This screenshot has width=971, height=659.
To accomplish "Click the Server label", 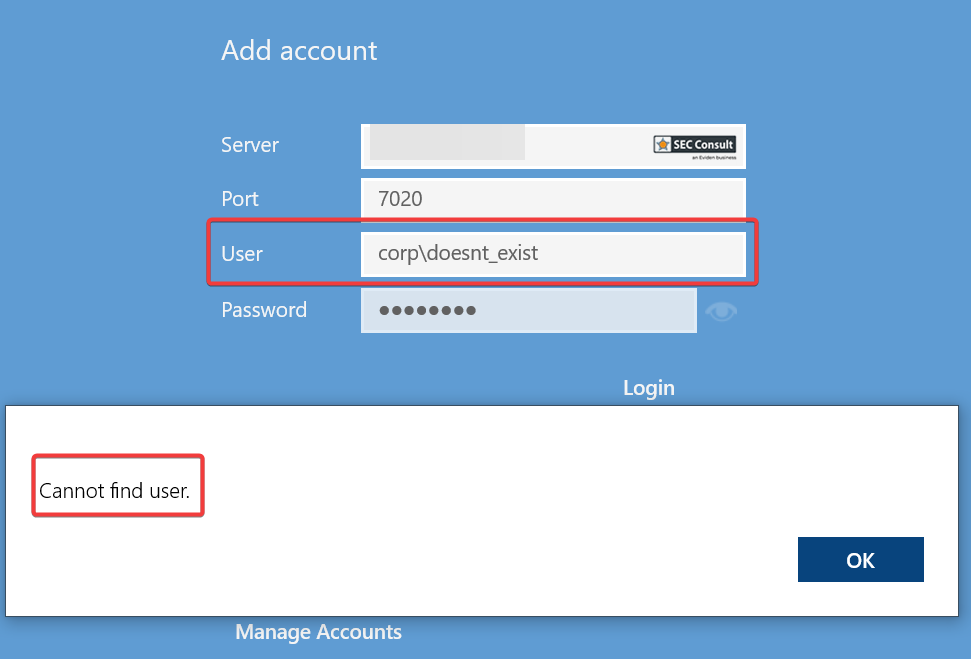I will tap(250, 145).
